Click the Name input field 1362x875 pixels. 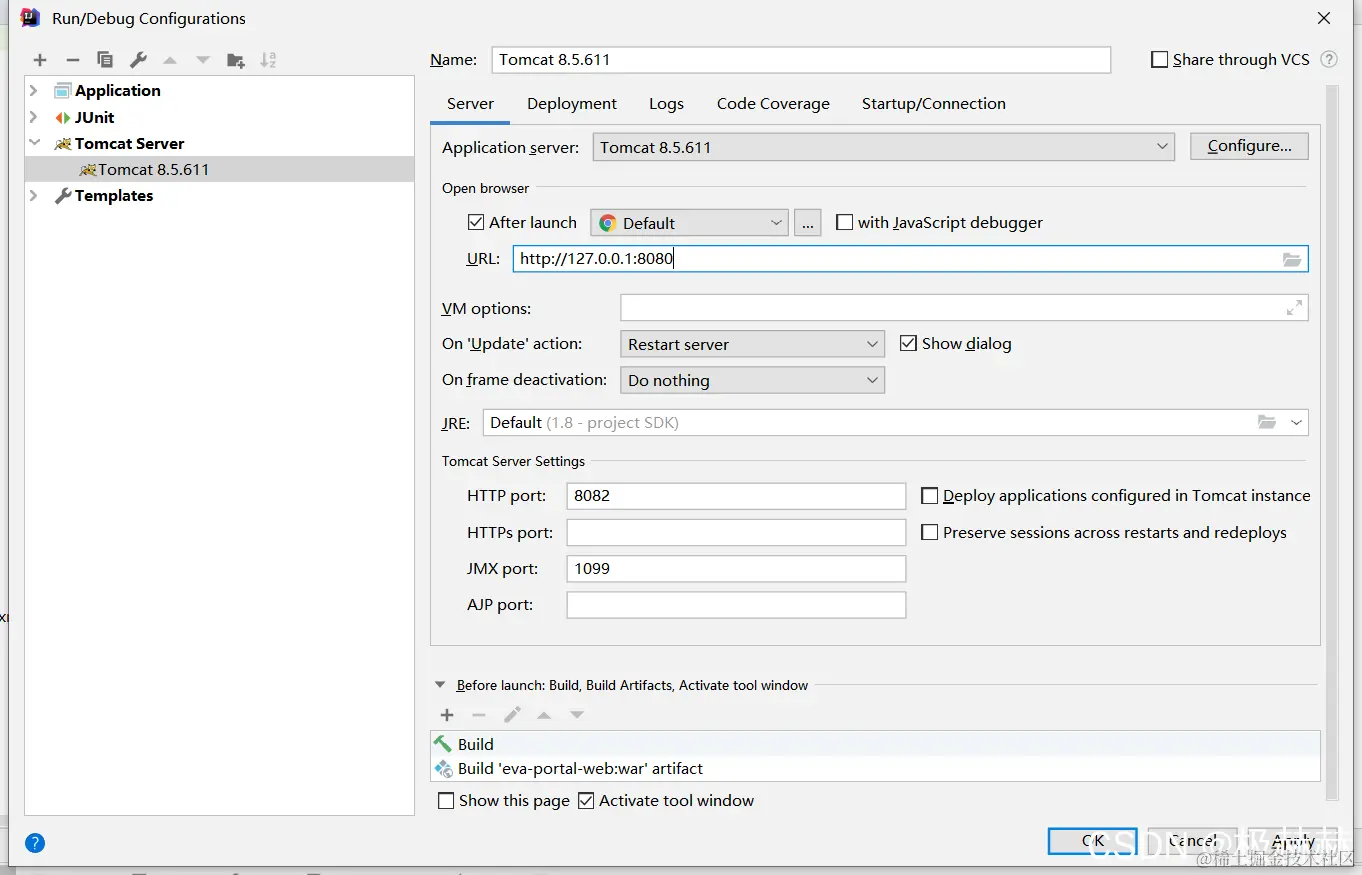(x=801, y=60)
